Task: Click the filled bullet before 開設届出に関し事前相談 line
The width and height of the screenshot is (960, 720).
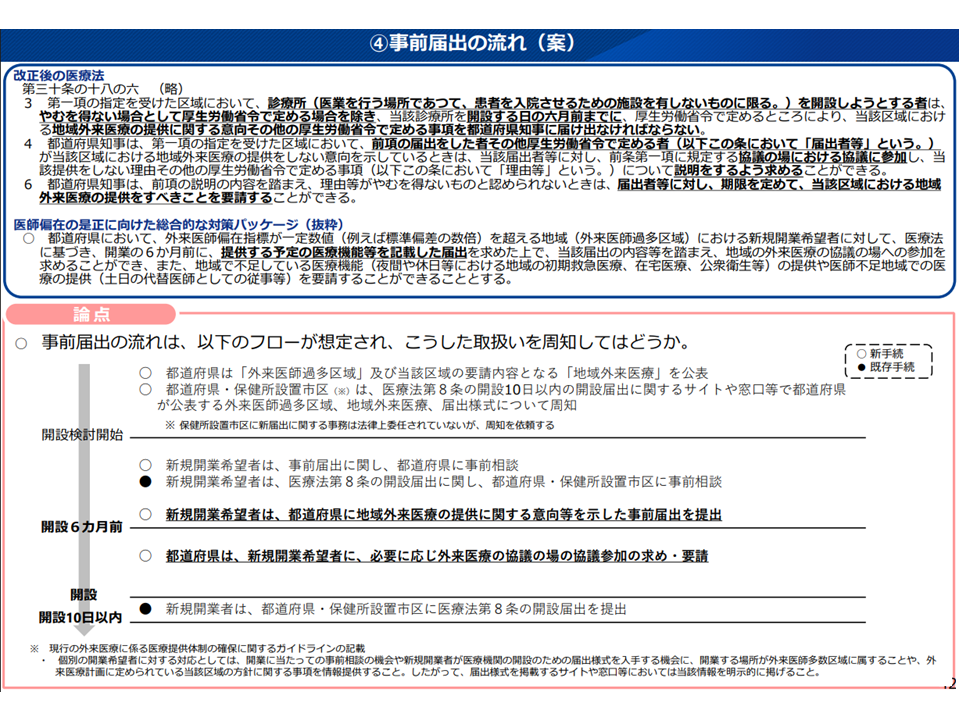Action: (x=145, y=482)
